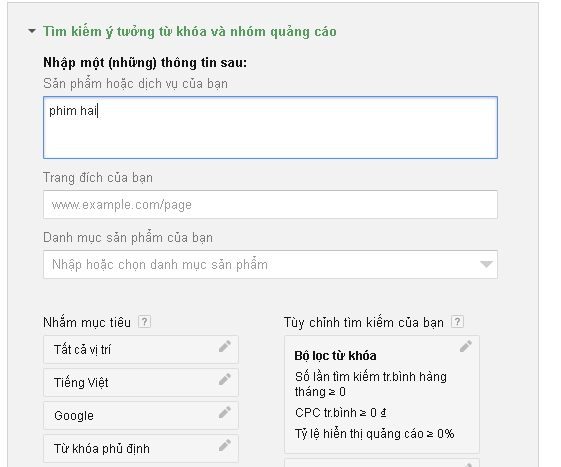Select the 'Tiếng Việt' language box
561x467 pixels.
(x=141, y=383)
